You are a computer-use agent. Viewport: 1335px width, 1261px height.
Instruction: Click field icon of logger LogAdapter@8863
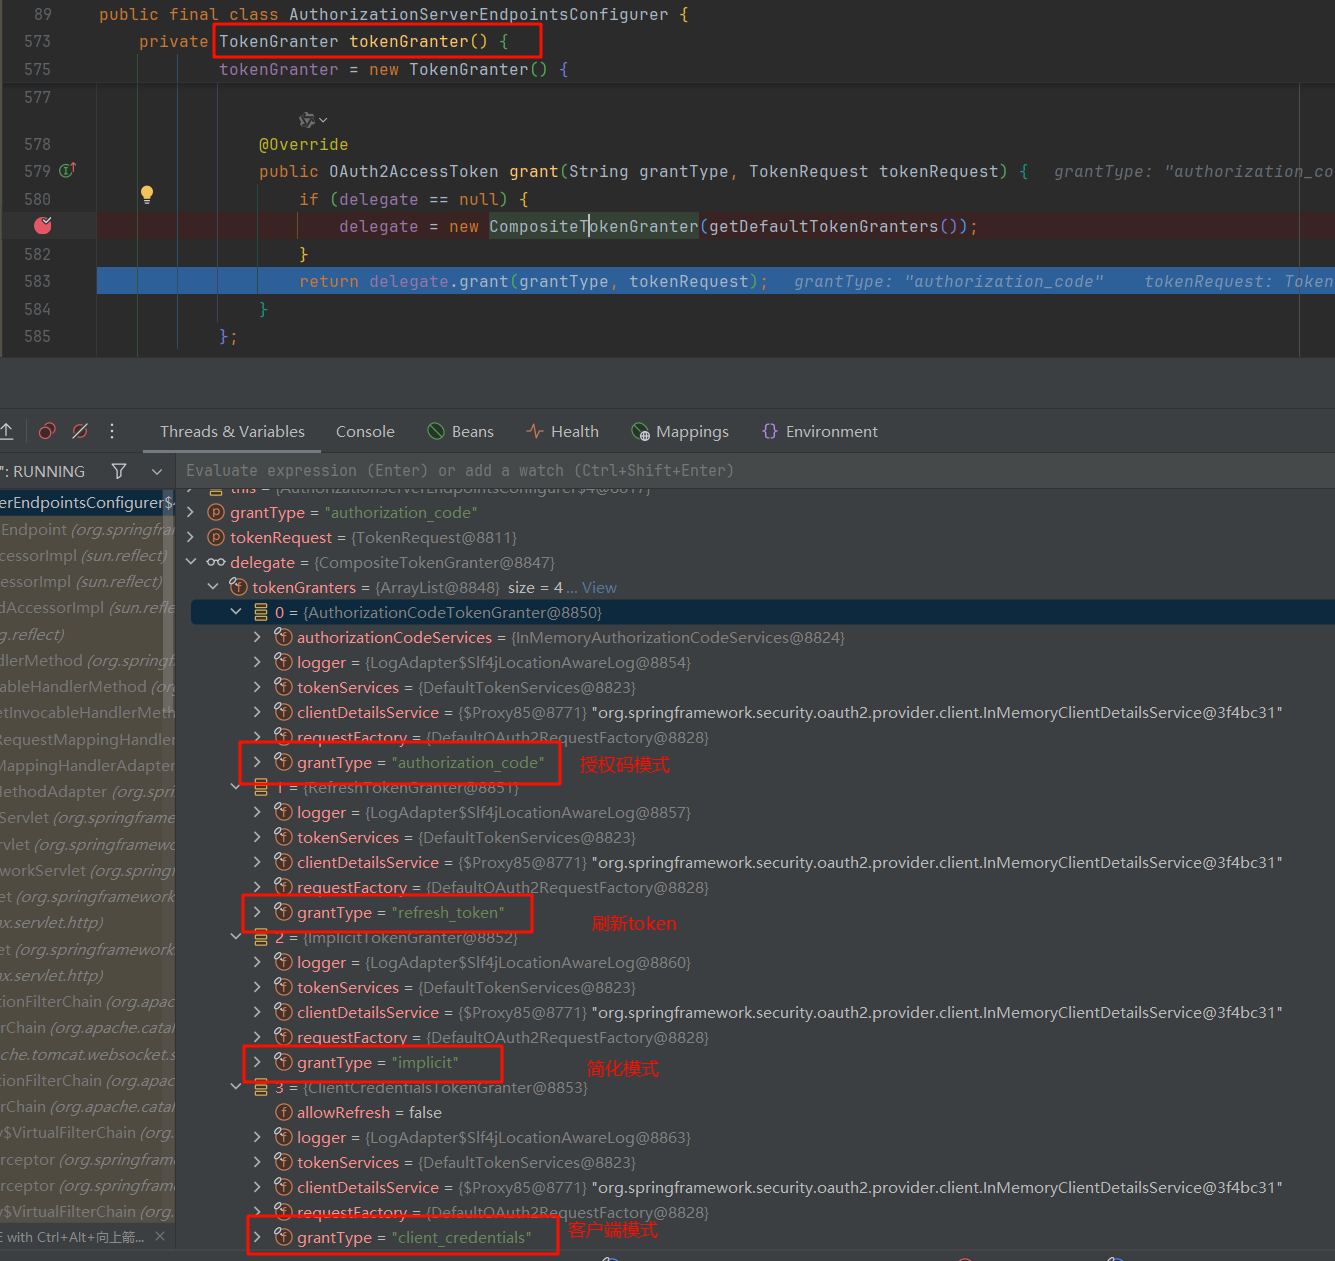[x=283, y=1137]
